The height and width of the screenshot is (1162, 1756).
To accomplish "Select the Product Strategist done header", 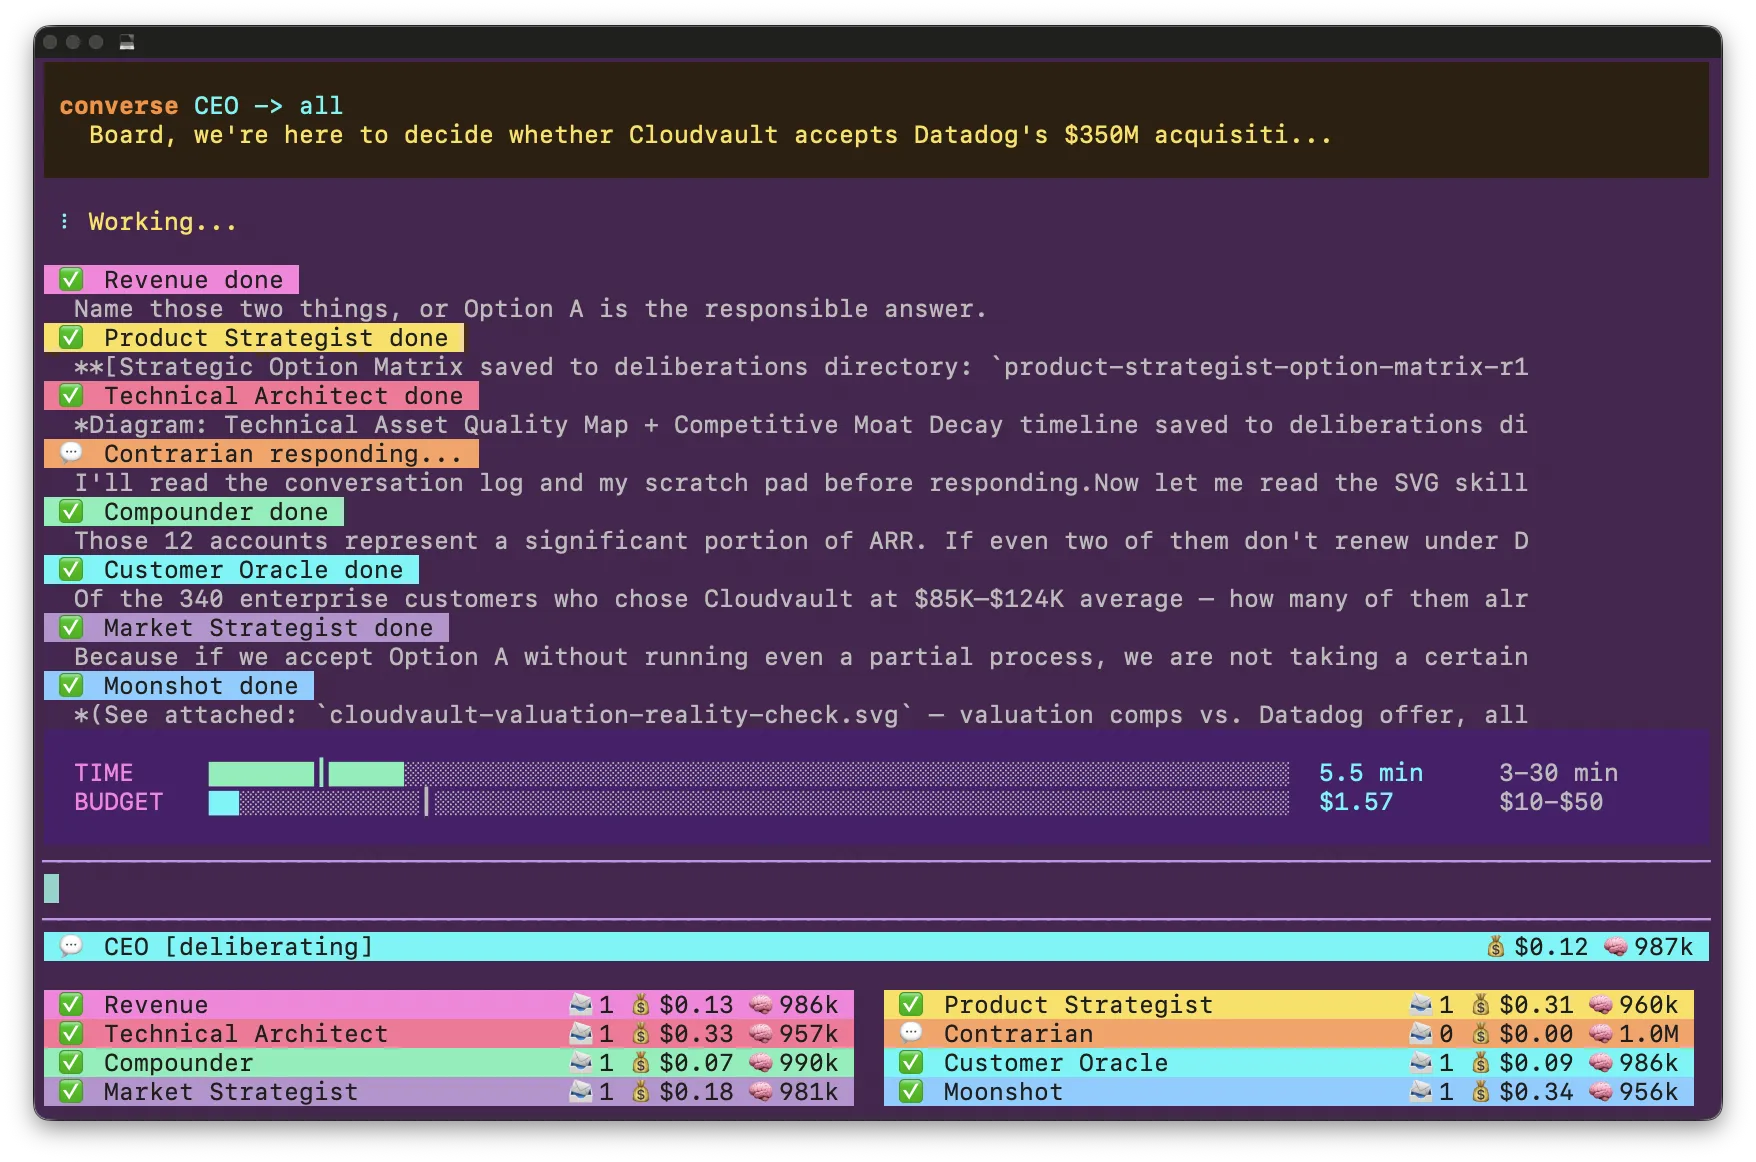I will [254, 337].
